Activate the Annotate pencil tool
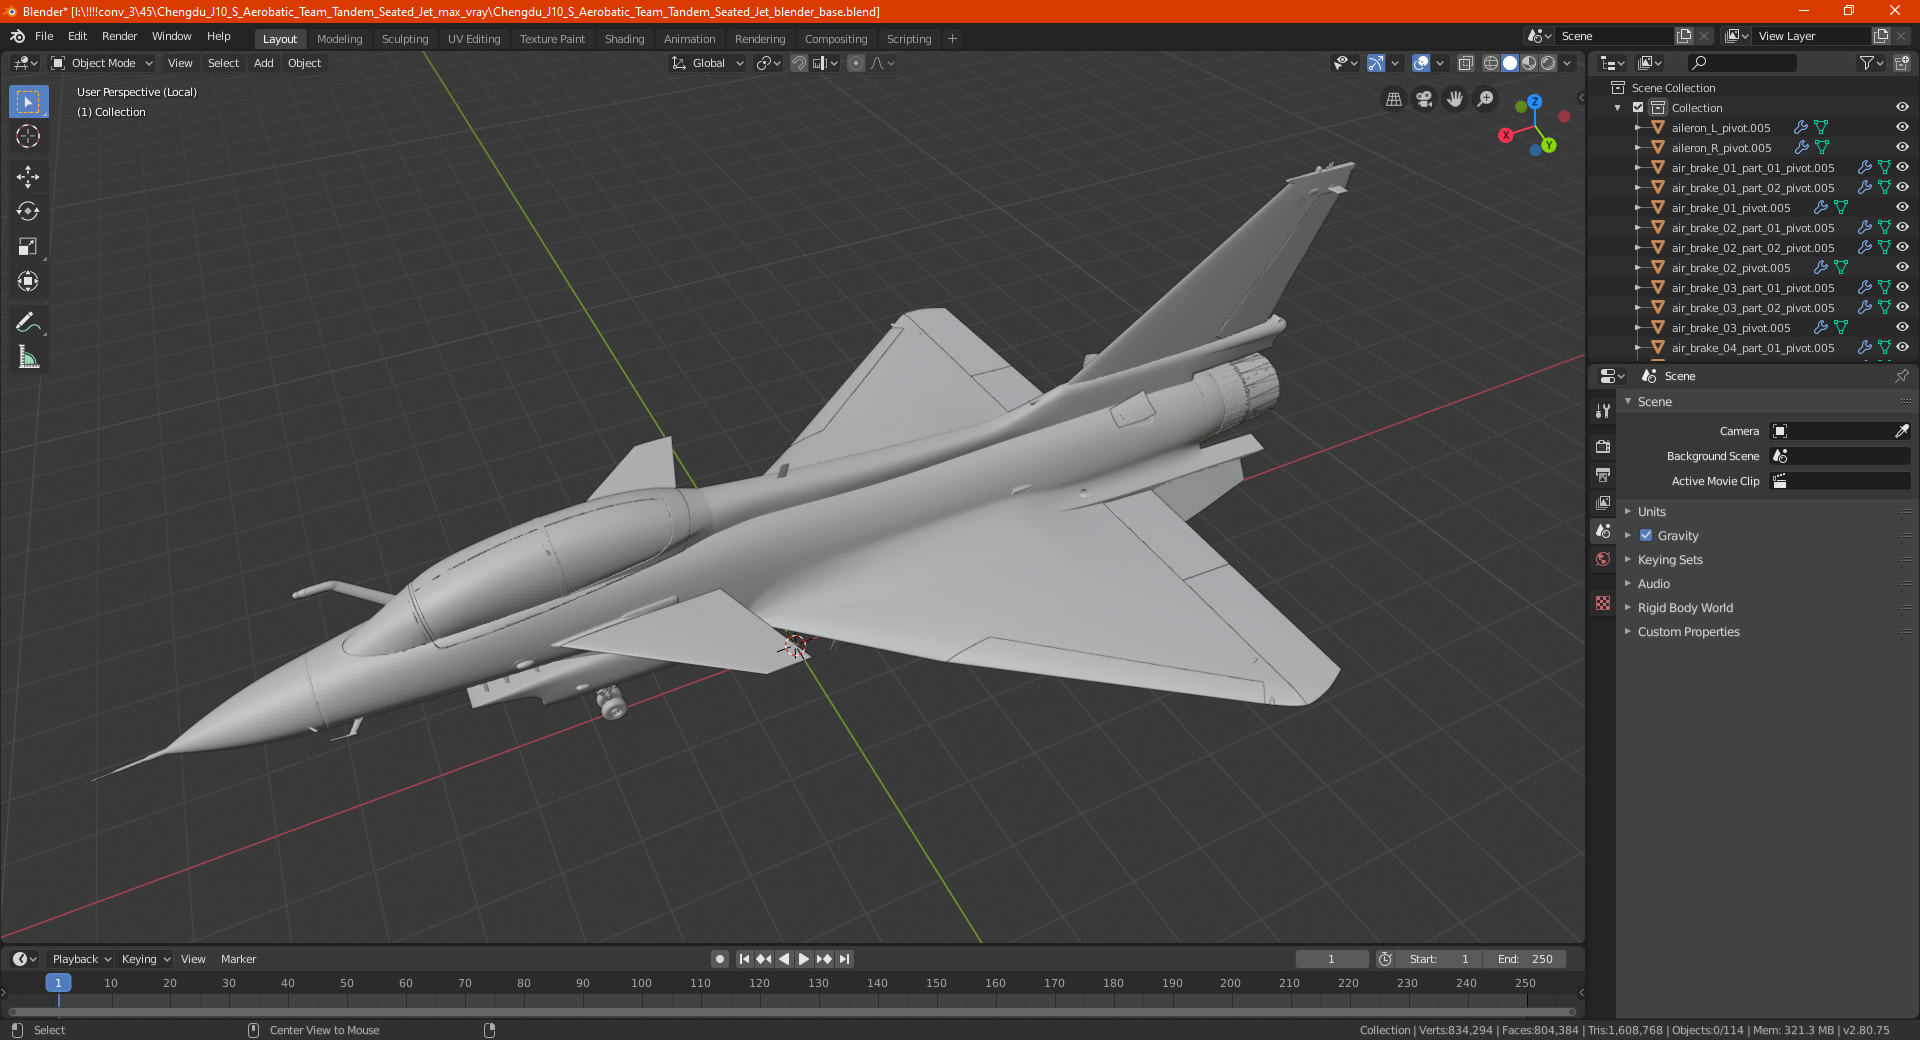The height and width of the screenshot is (1040, 1920). (28, 322)
